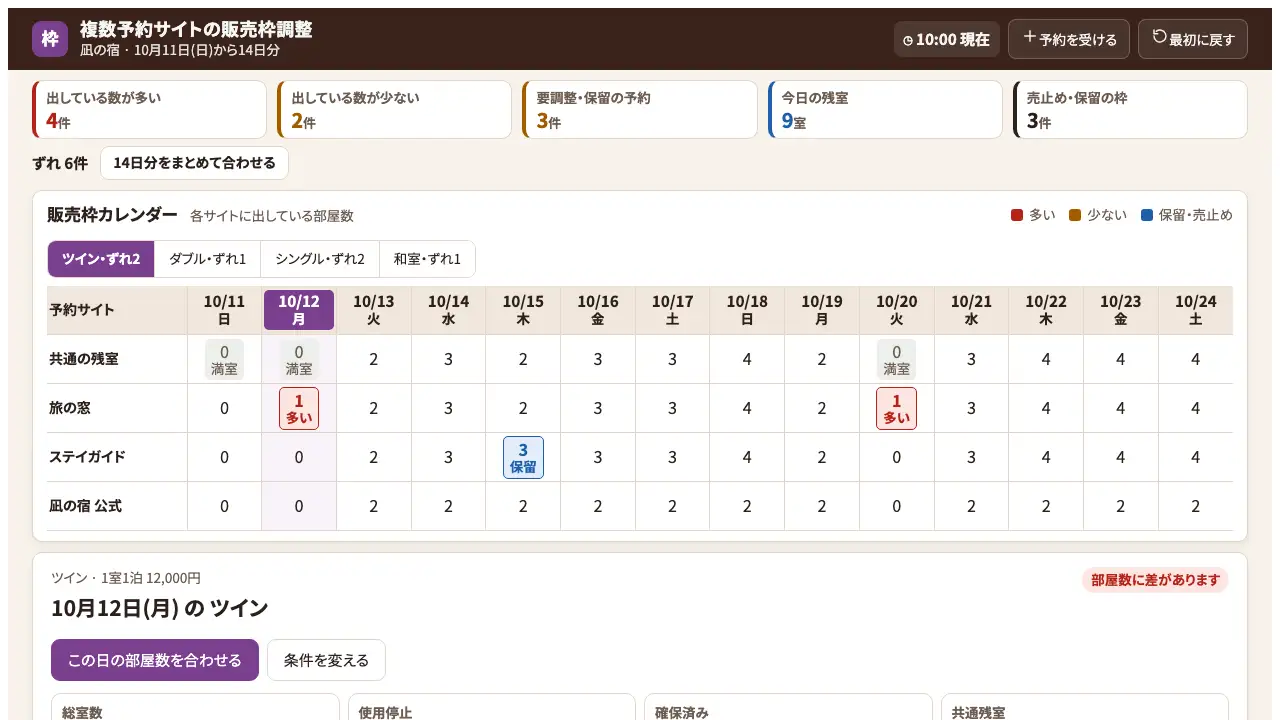The image size is (1280, 720).
Task: Open the 出している数が多い 4件 card
Action: tap(150, 109)
